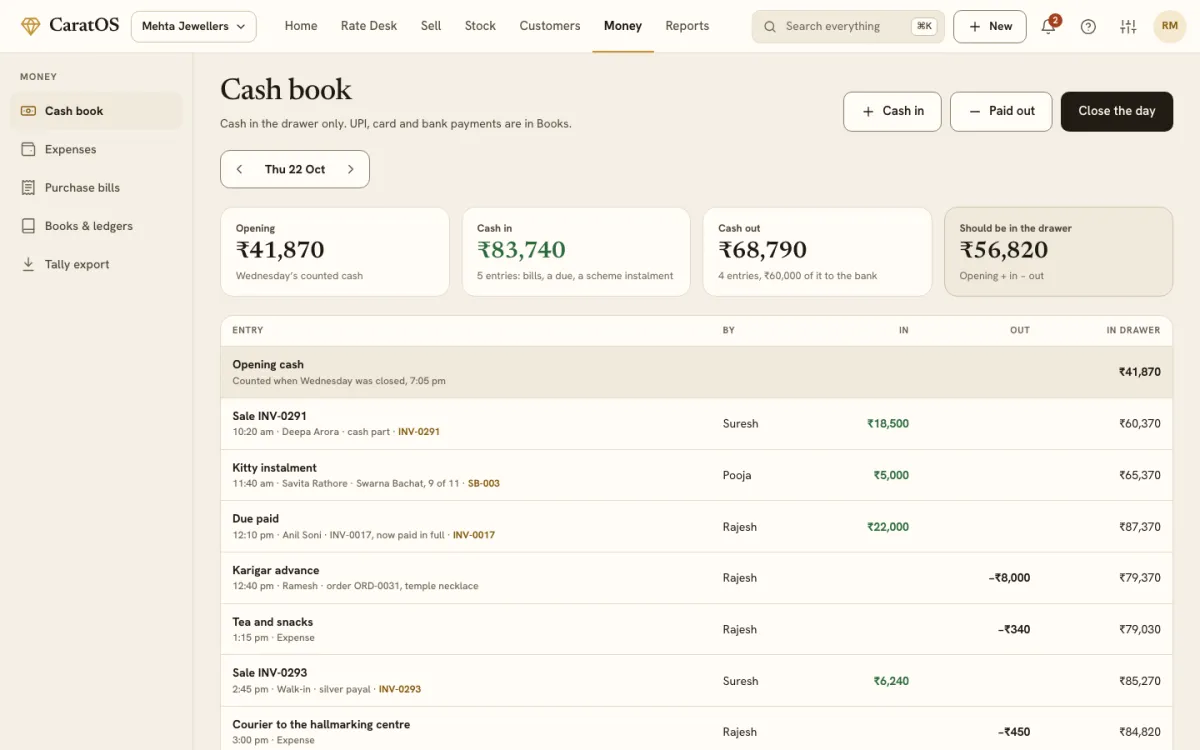Select the Cash in ₹83,740 summary card
Screen dimensions: 1200x750
tap(576, 252)
